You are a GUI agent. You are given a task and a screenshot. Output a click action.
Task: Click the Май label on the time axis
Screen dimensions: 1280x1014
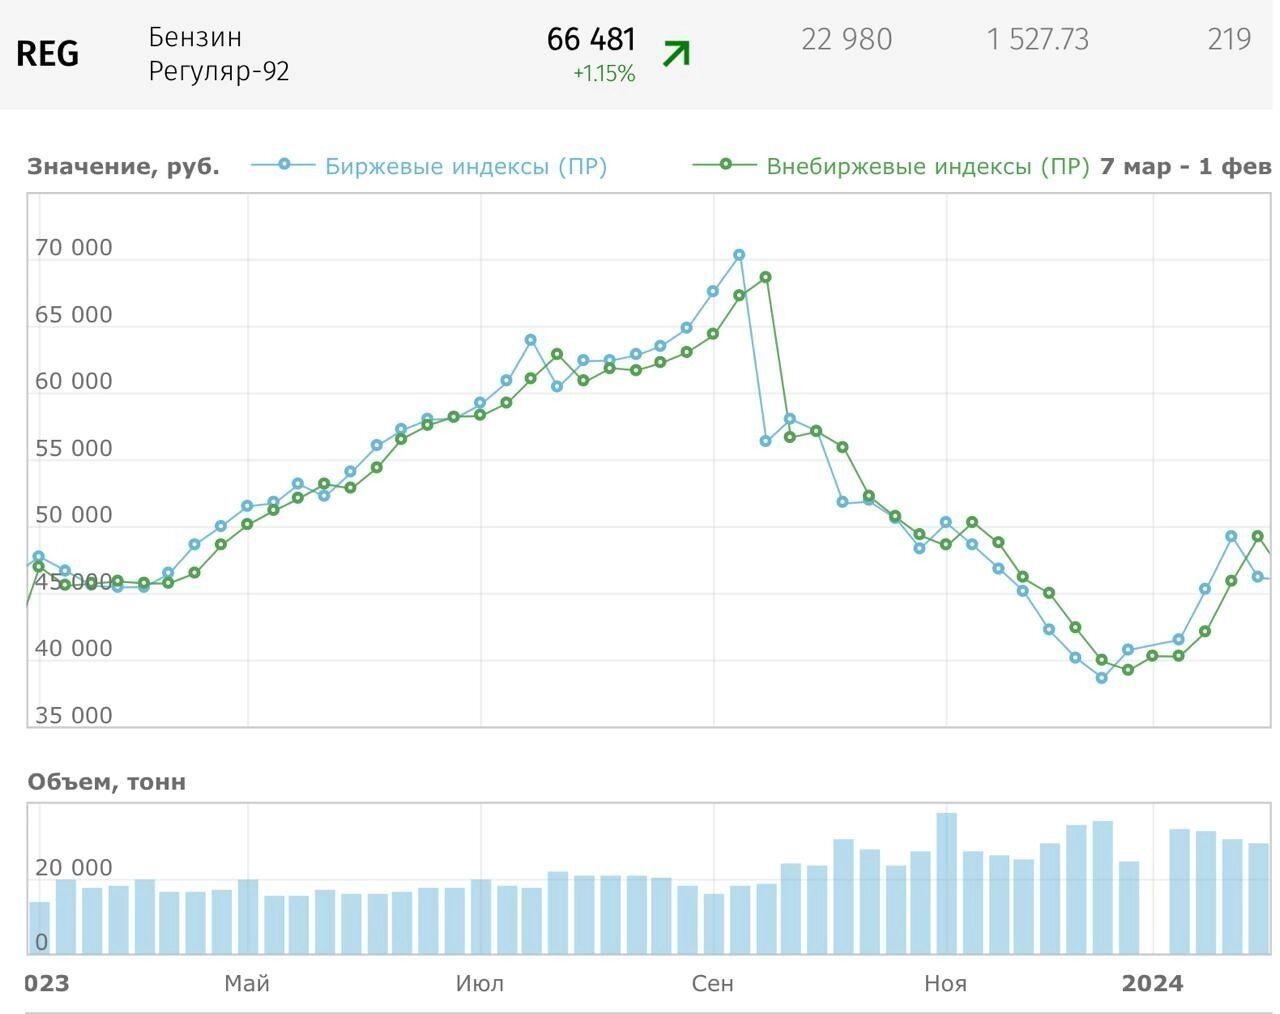click(247, 983)
